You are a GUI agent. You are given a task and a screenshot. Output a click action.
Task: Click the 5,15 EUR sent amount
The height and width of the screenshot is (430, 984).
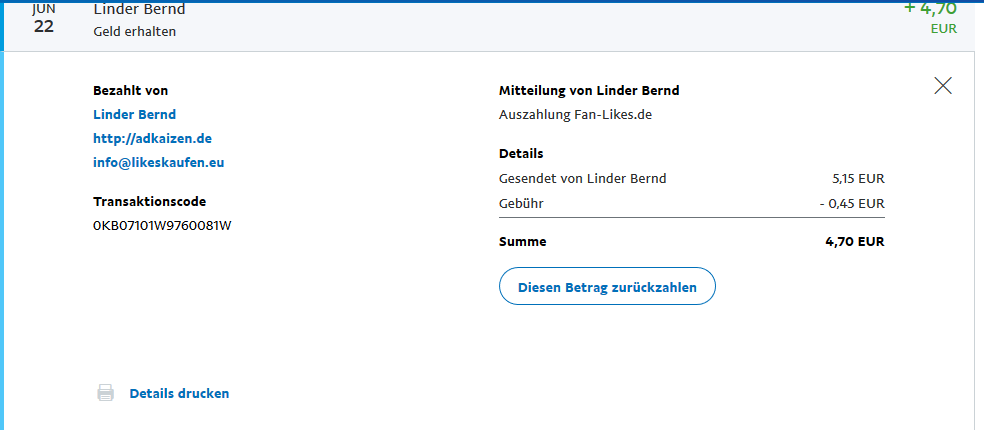coord(858,179)
